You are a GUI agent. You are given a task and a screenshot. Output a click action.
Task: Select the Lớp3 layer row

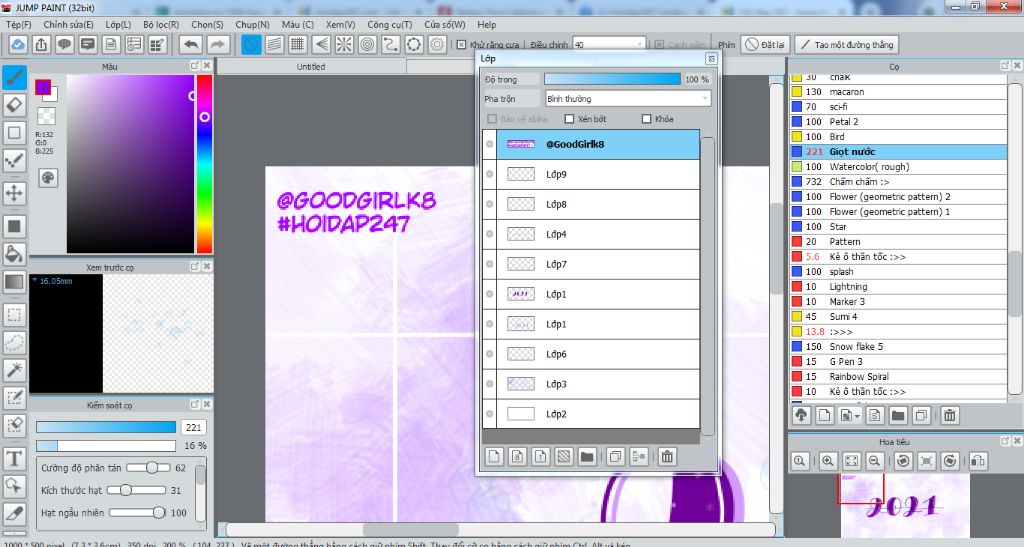point(591,384)
